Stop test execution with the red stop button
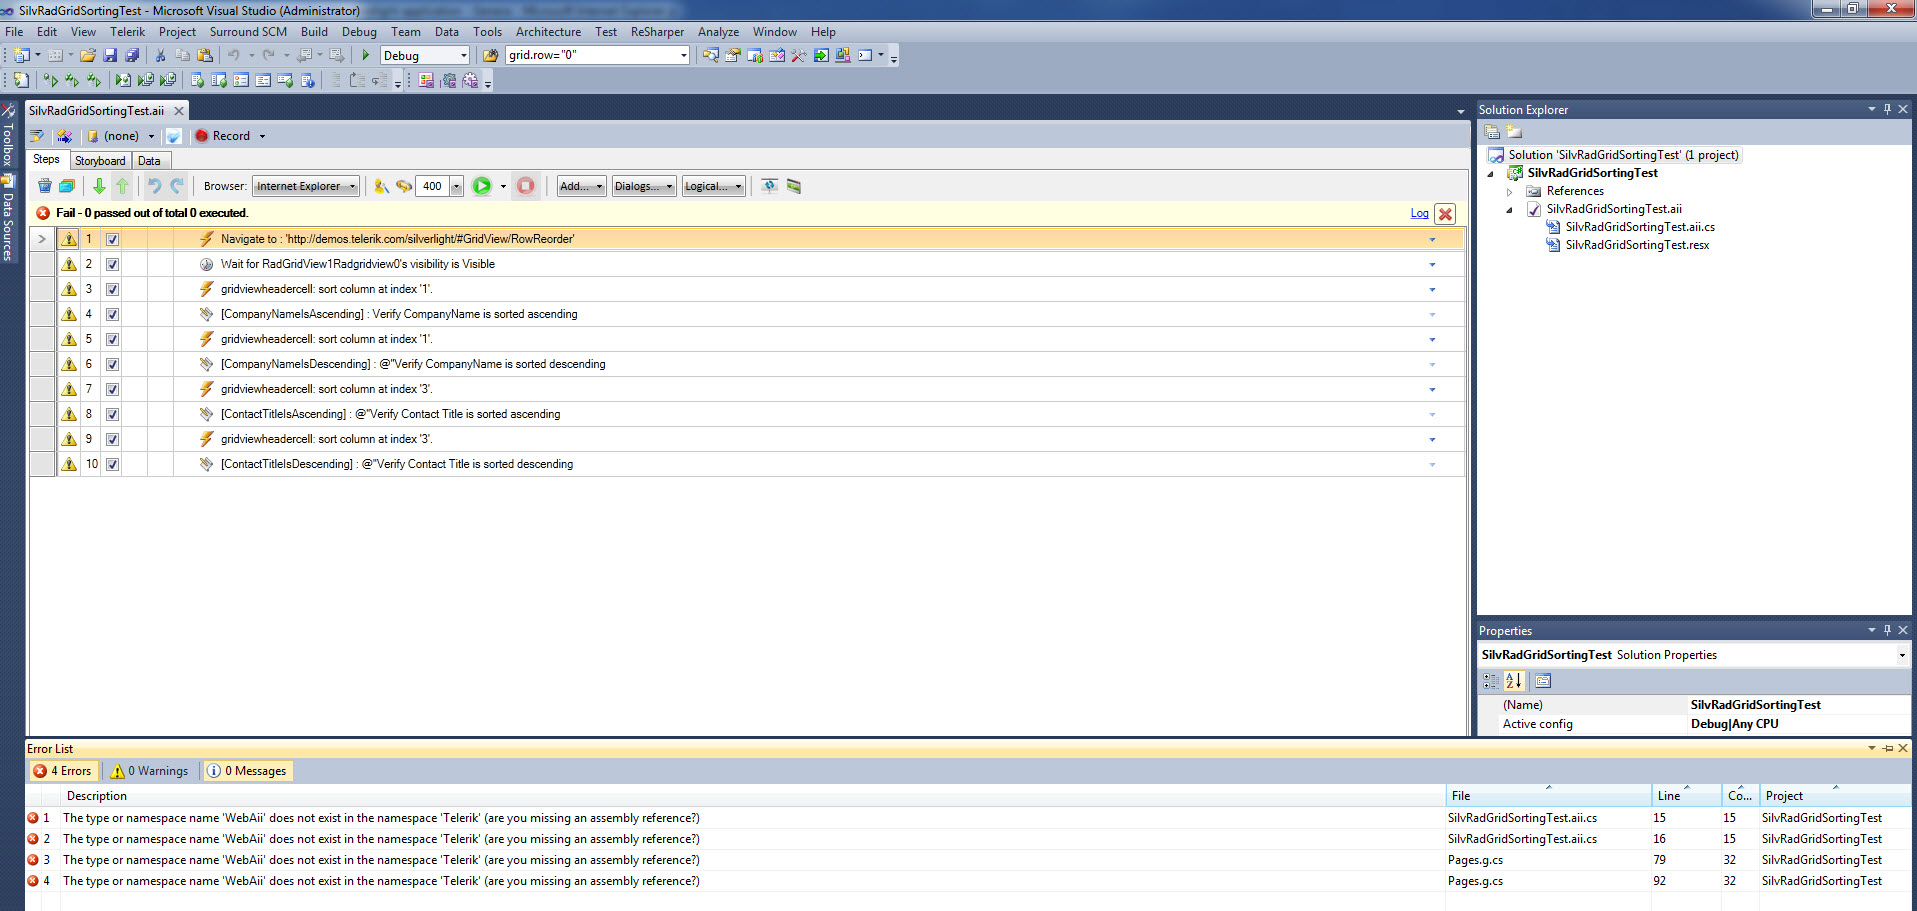1917x911 pixels. pyautogui.click(x=526, y=186)
